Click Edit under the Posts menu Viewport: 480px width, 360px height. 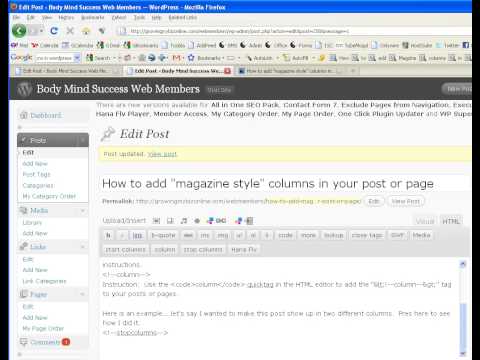28,152
